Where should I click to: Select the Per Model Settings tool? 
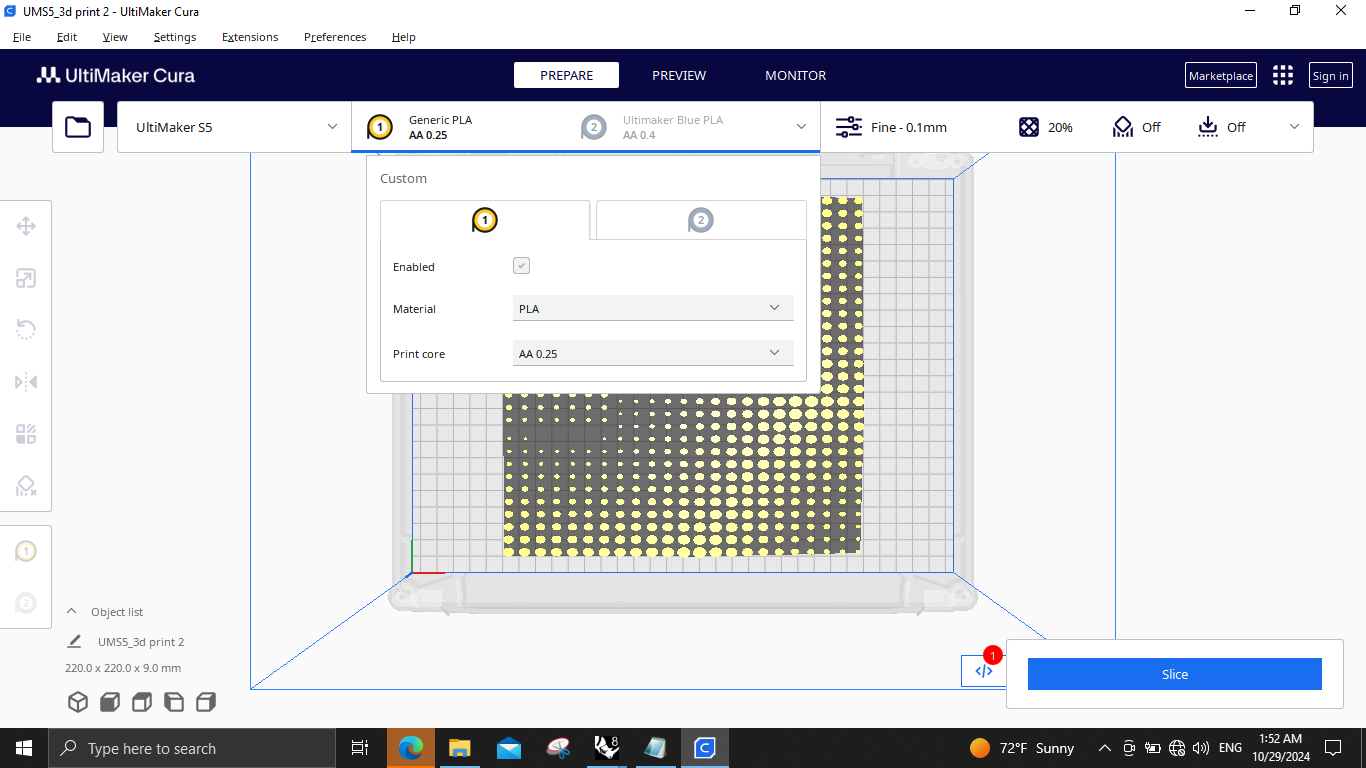tap(26, 434)
